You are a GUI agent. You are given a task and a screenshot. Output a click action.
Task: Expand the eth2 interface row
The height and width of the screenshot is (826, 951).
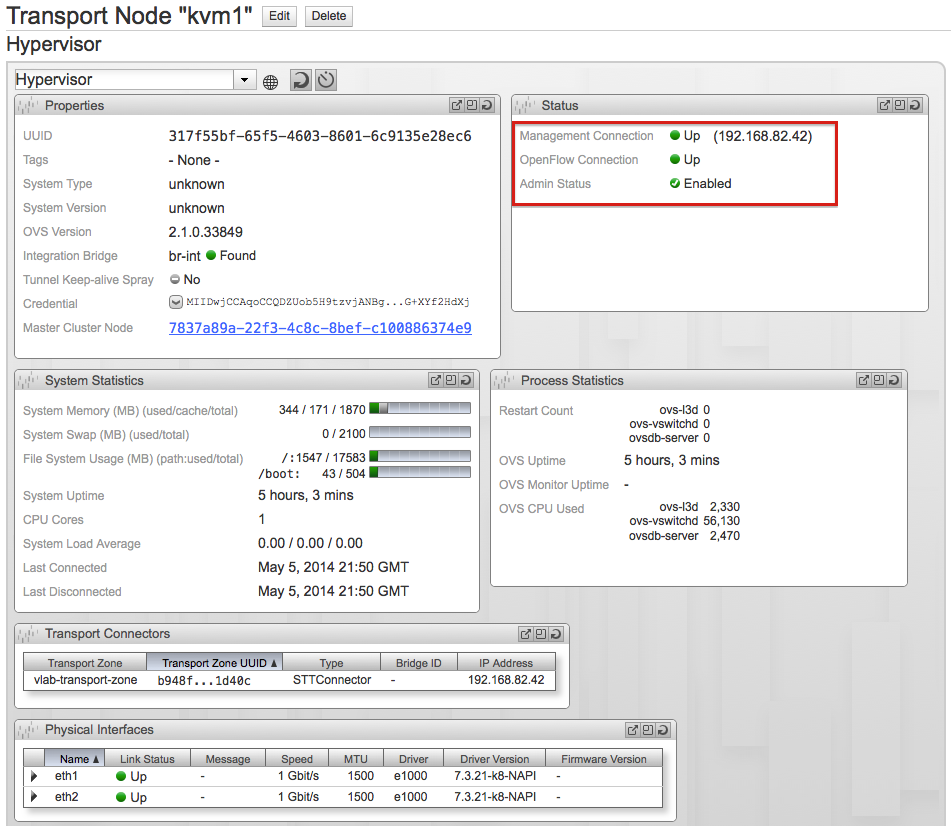[33, 797]
